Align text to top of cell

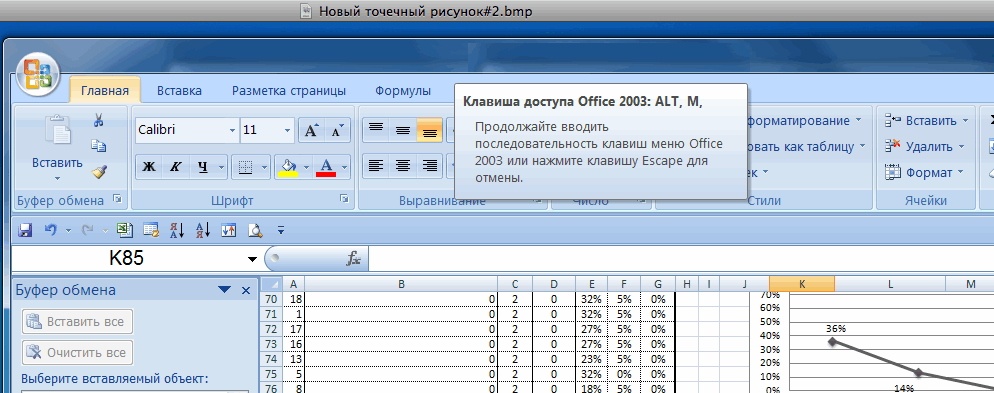375,131
